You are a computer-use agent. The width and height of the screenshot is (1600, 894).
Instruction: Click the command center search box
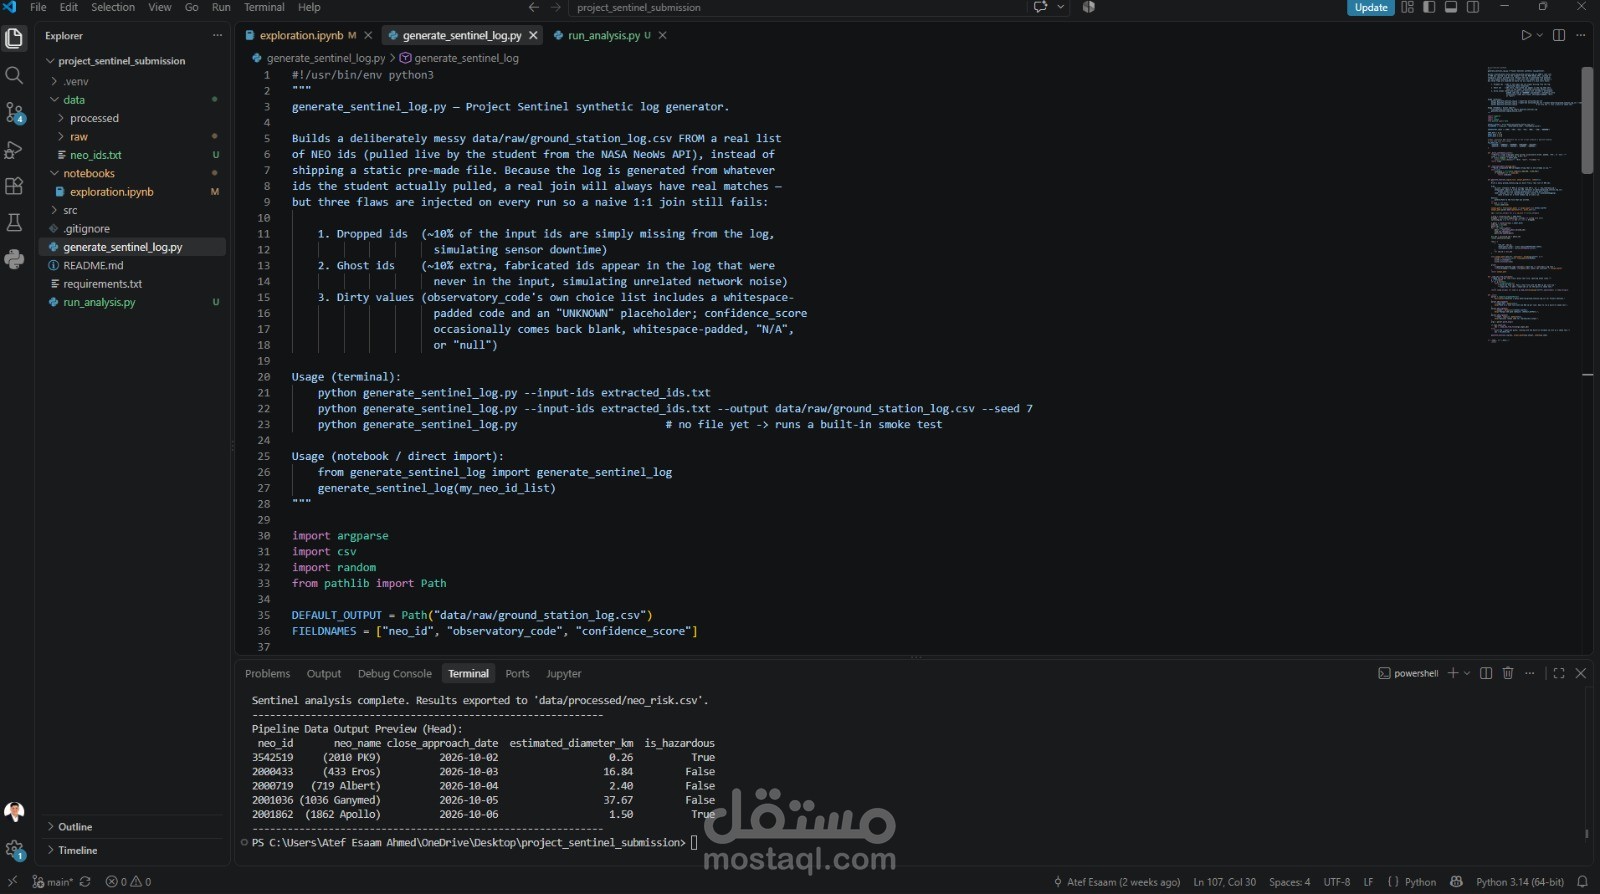point(796,7)
